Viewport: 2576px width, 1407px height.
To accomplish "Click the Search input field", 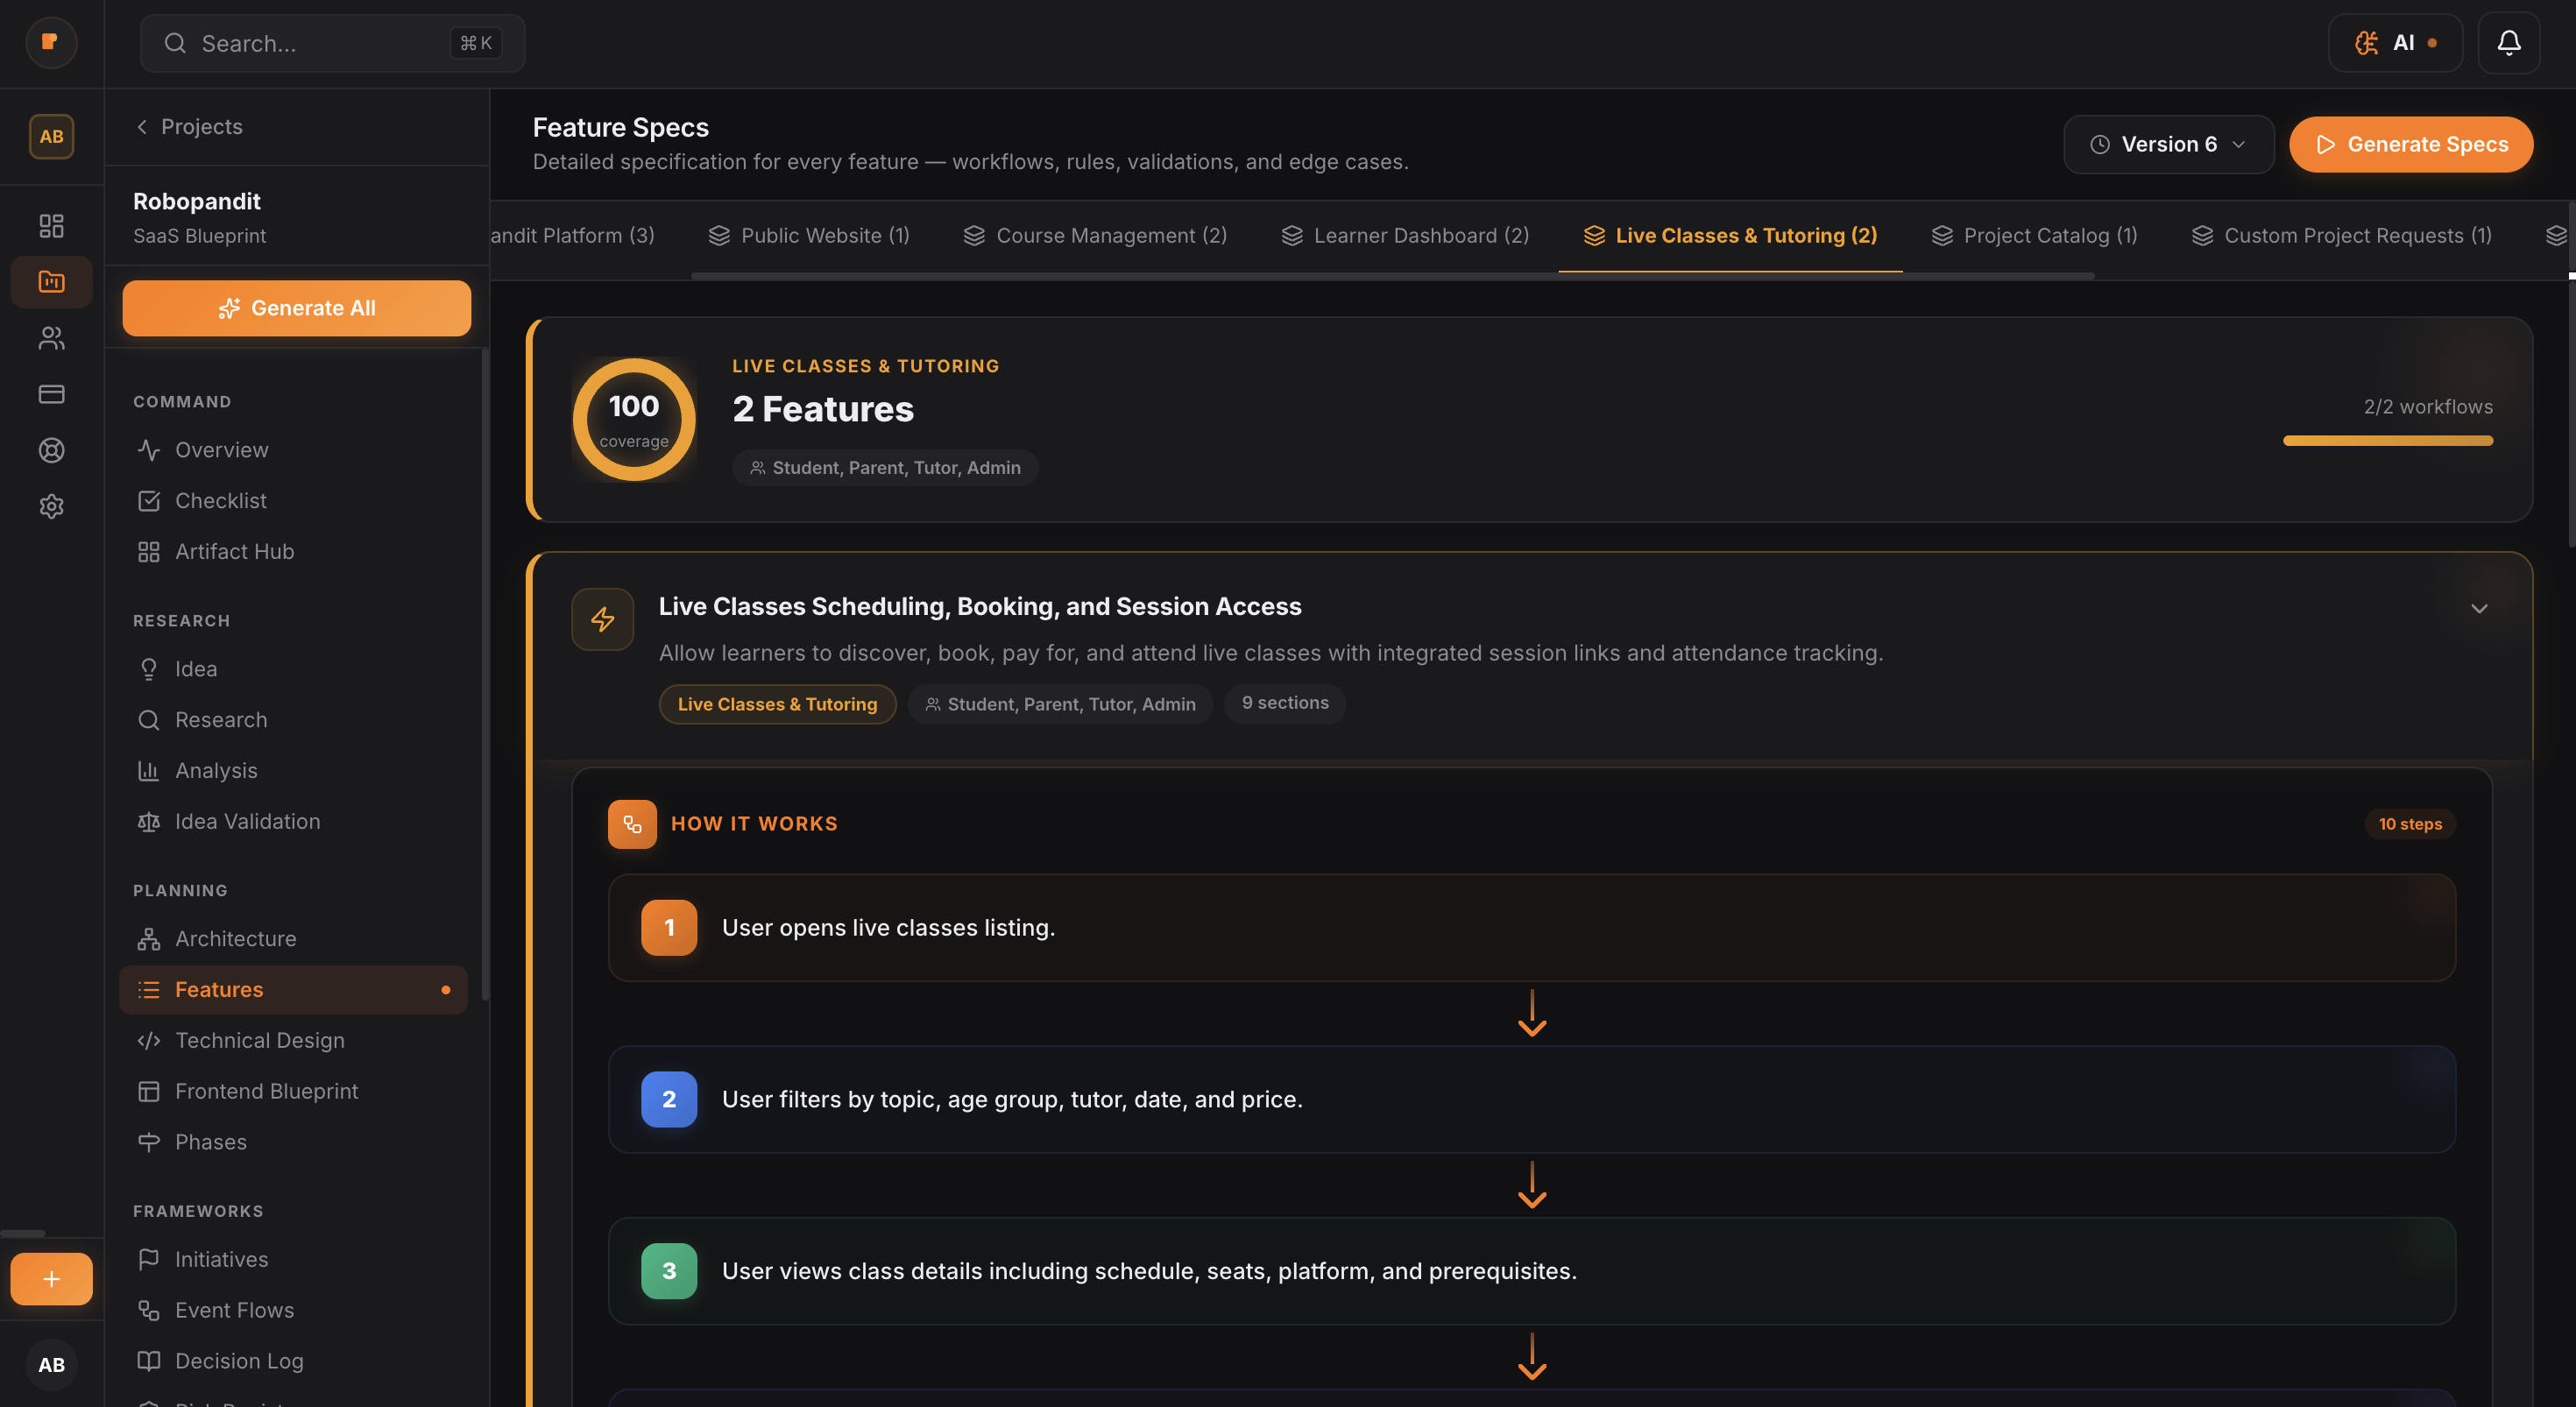I will coord(332,43).
